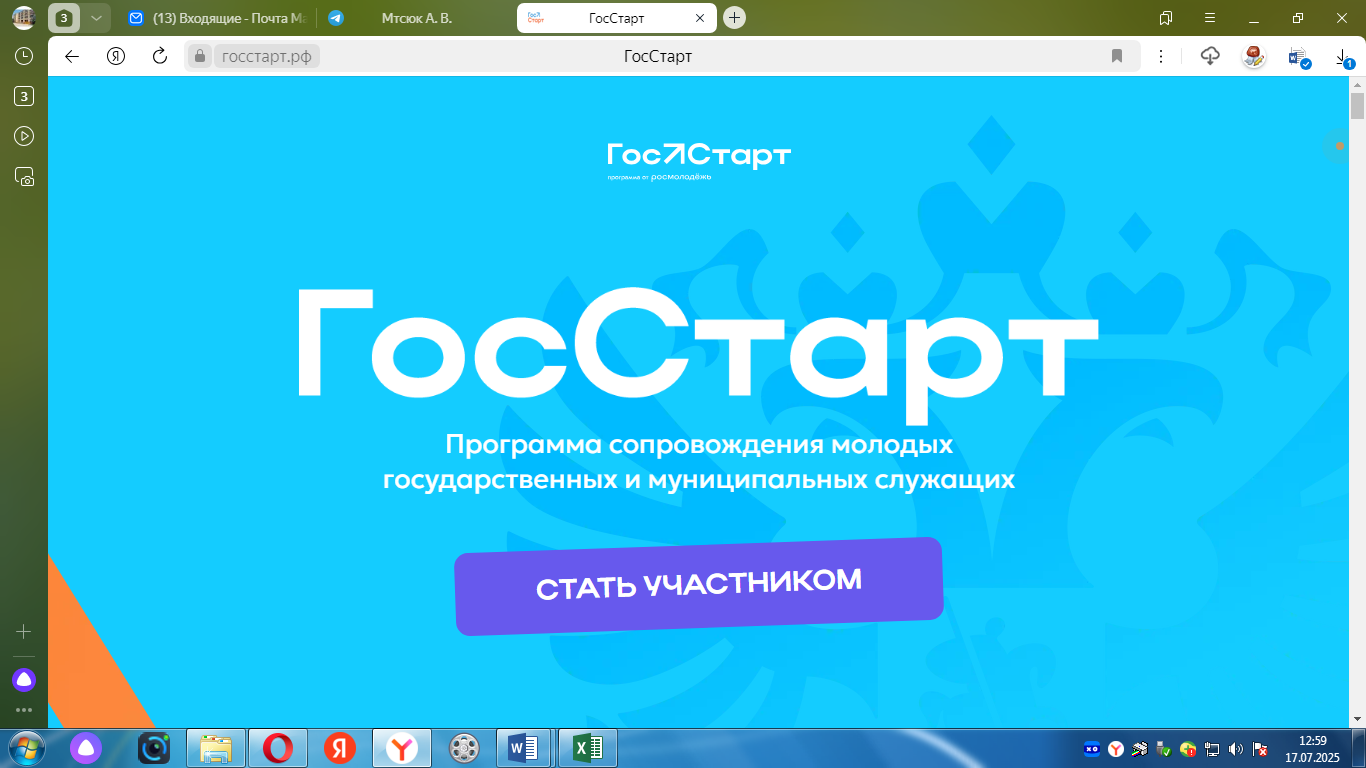Click the ГосСтарт logo at page top
The width and height of the screenshot is (1366, 768).
click(x=698, y=160)
